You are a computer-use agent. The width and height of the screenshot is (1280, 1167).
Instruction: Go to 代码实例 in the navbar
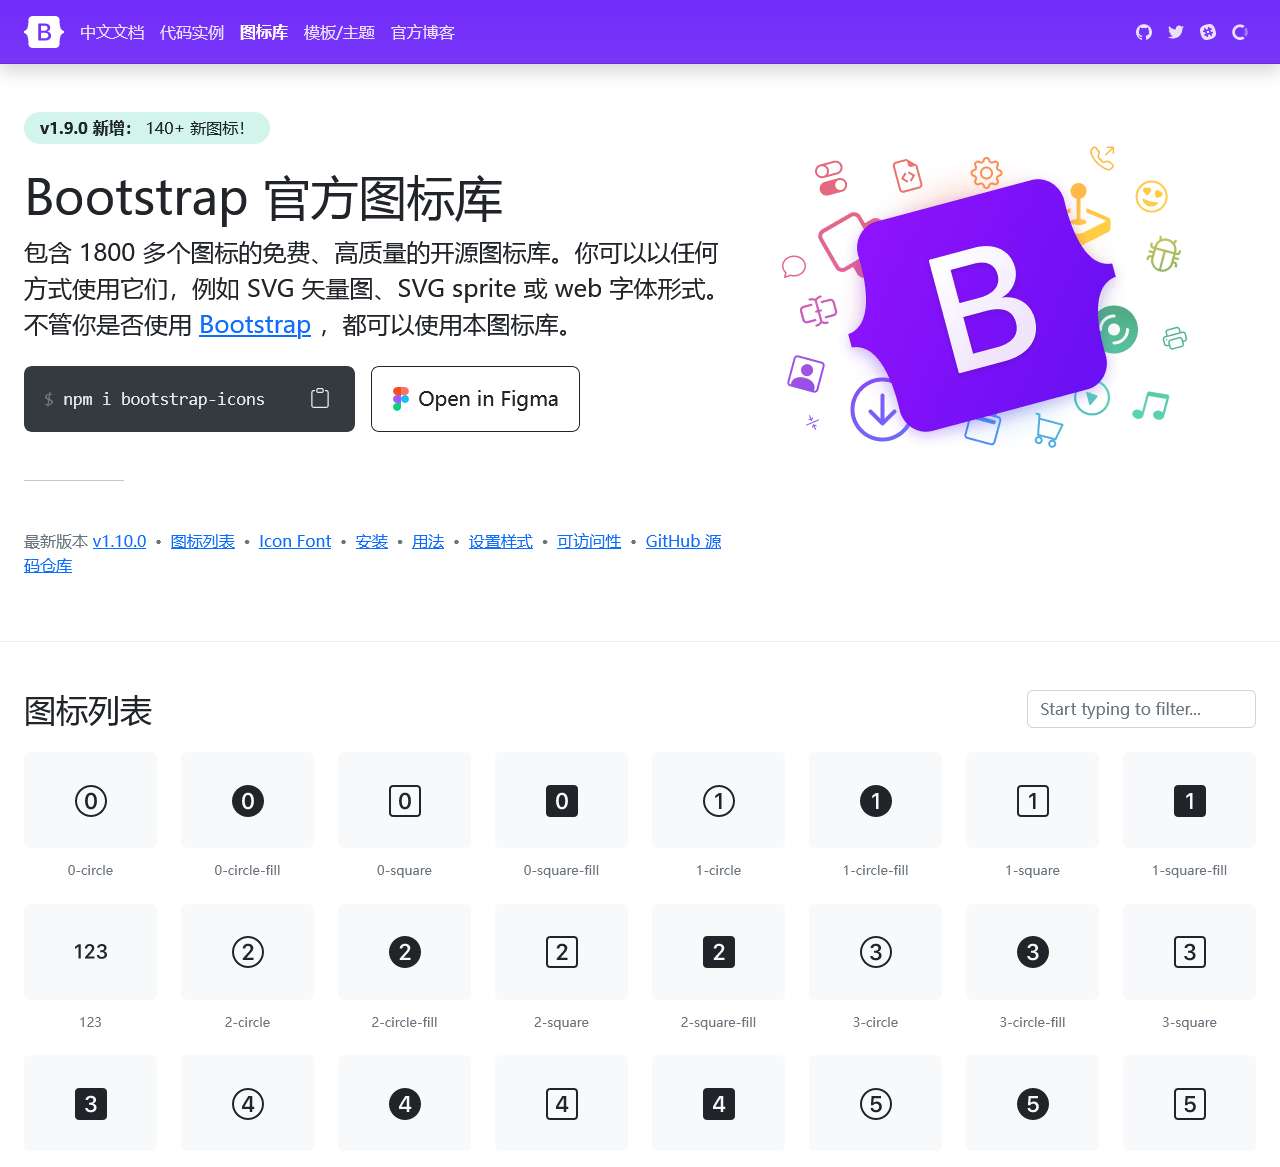pos(192,32)
